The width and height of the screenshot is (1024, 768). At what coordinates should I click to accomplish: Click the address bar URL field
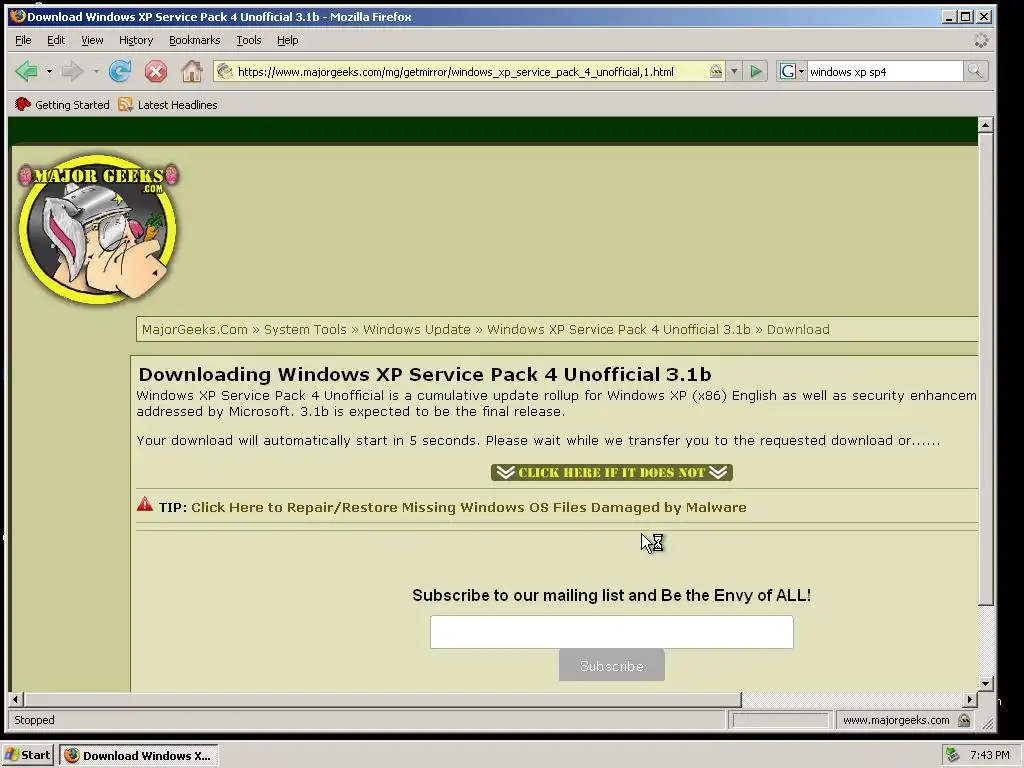pyautogui.click(x=470, y=72)
